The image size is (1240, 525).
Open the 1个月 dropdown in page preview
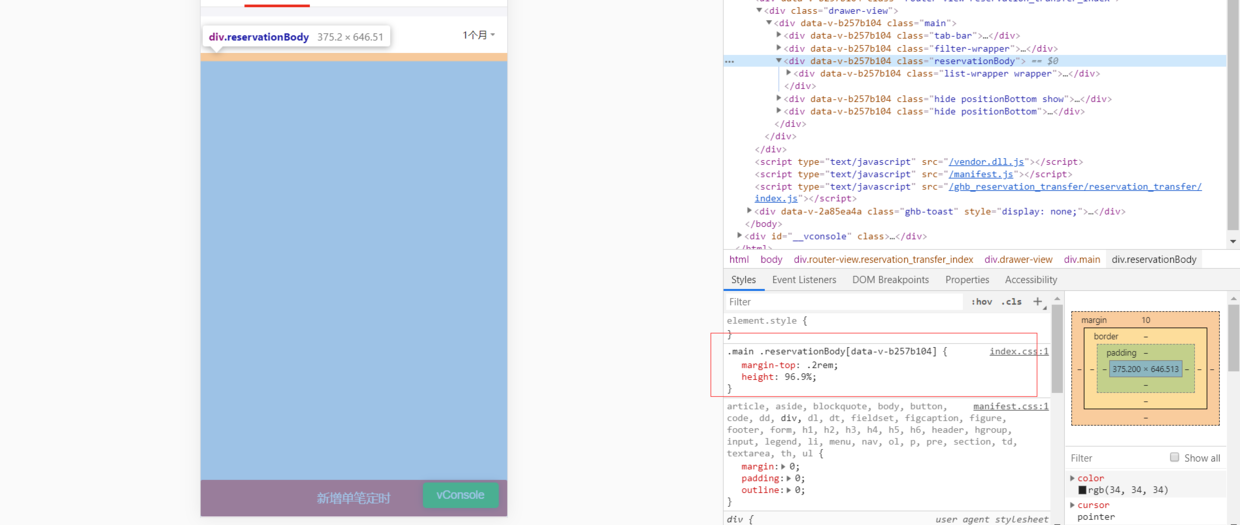click(479, 35)
